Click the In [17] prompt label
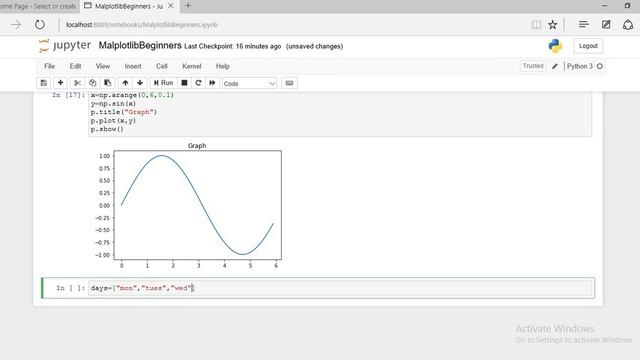Viewport: 640px width, 360px height. coord(68,95)
